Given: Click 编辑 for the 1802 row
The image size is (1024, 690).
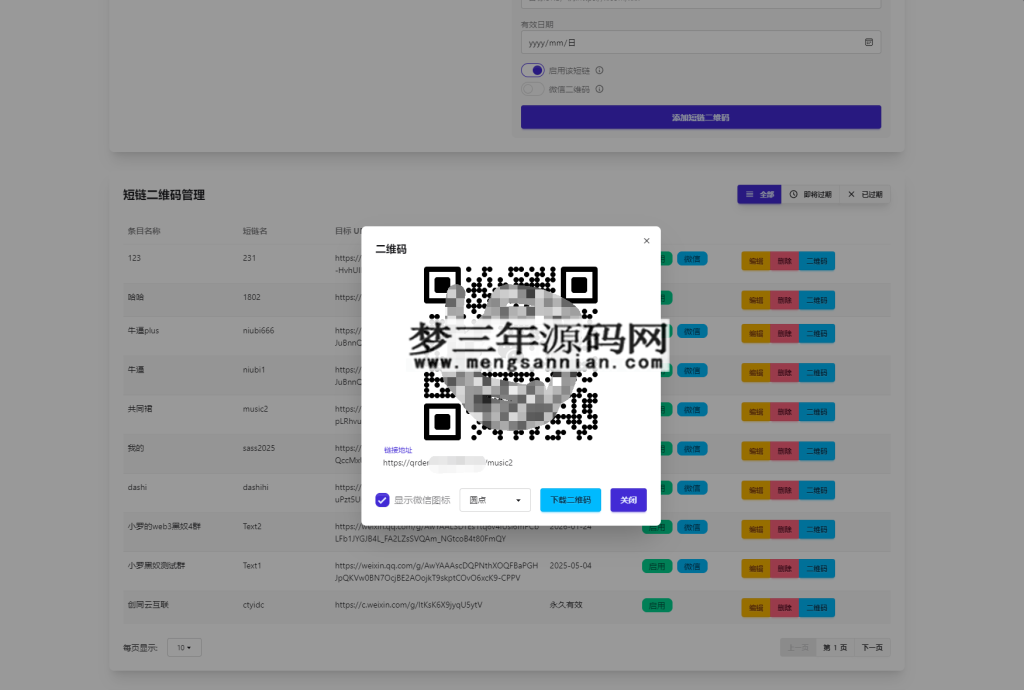Looking at the screenshot, I should [x=756, y=300].
